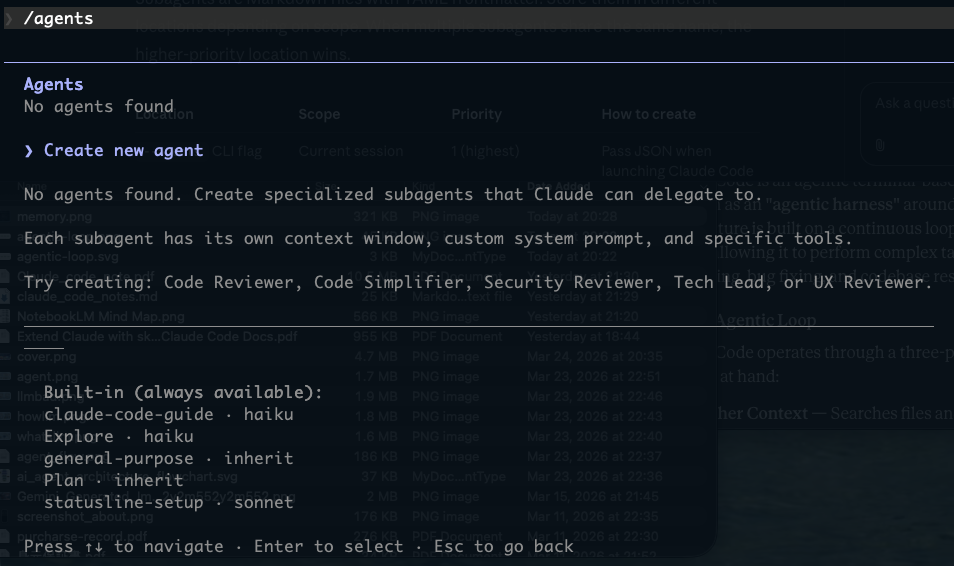Click the navigate up-down arrows hint
This screenshot has width=954, height=566.
(x=123, y=546)
